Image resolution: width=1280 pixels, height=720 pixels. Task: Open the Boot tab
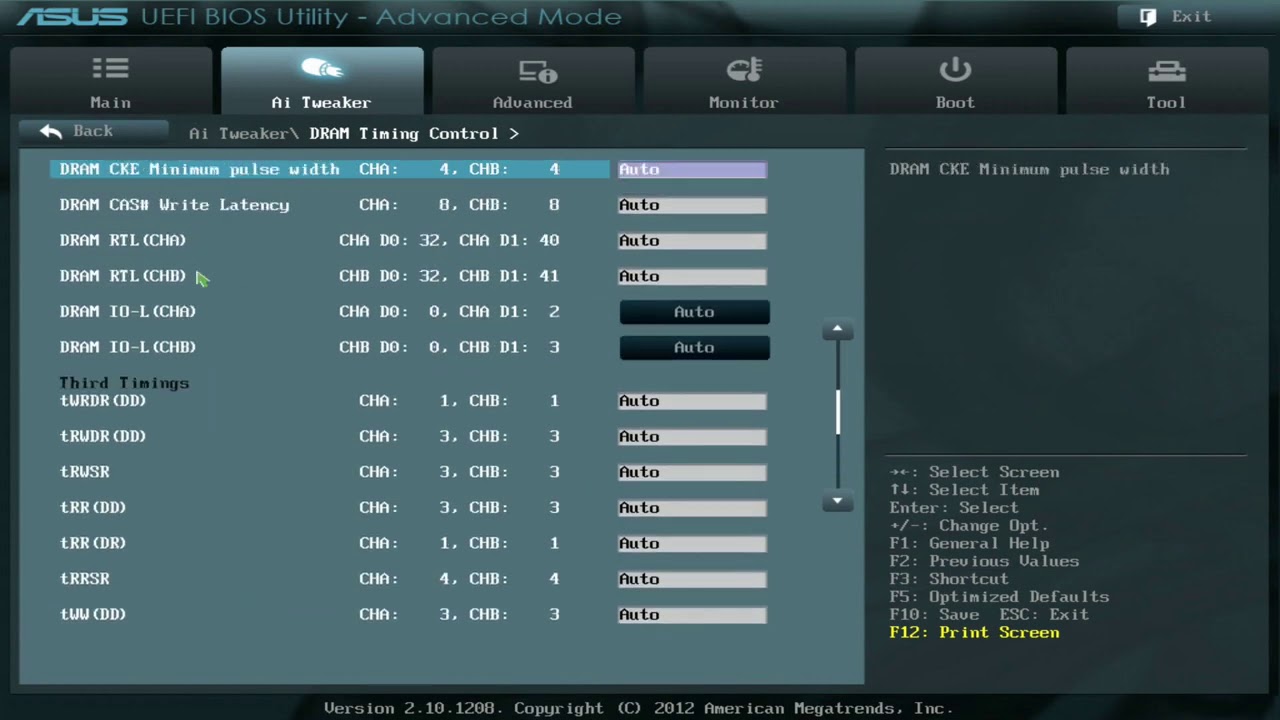click(955, 80)
